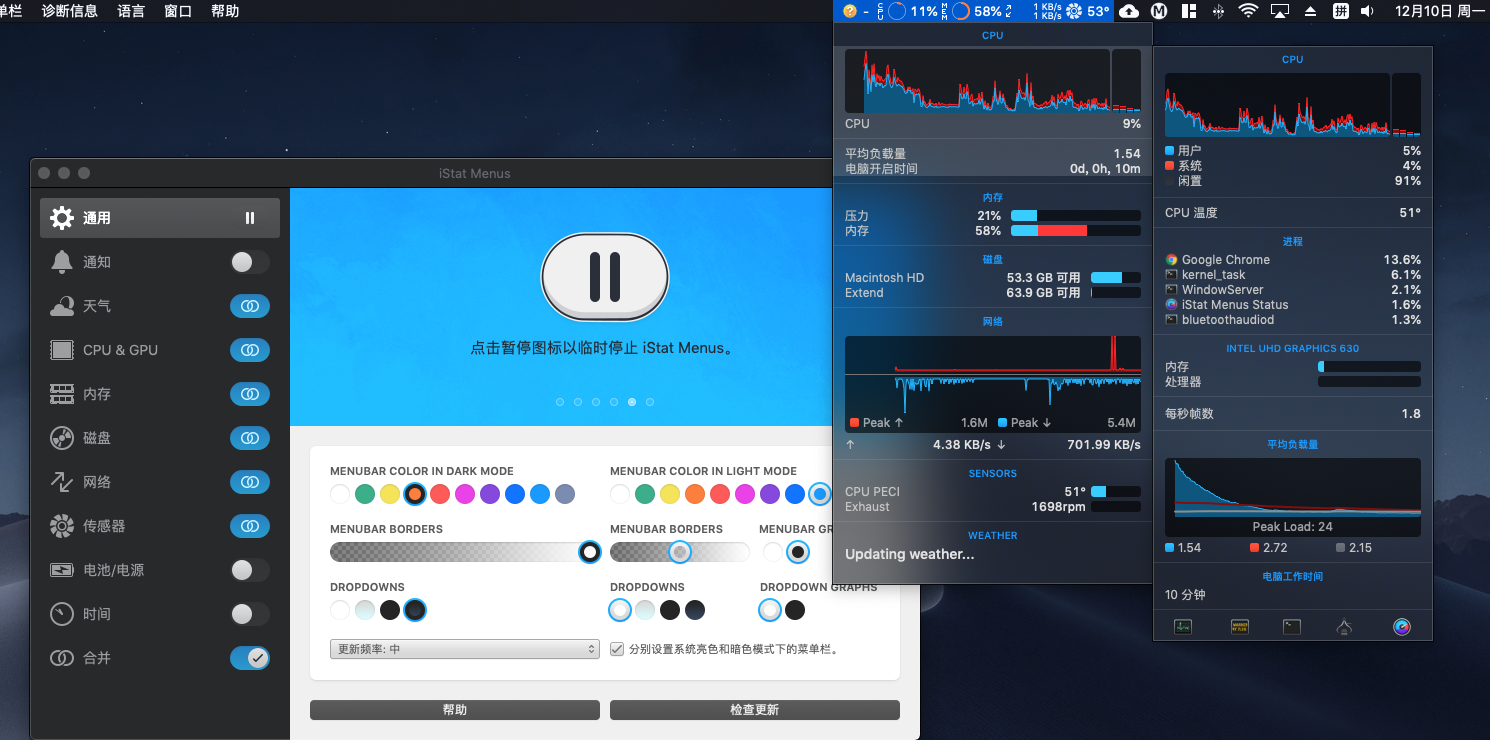Launch Terminal icon in CPU panel footer

point(1292,627)
